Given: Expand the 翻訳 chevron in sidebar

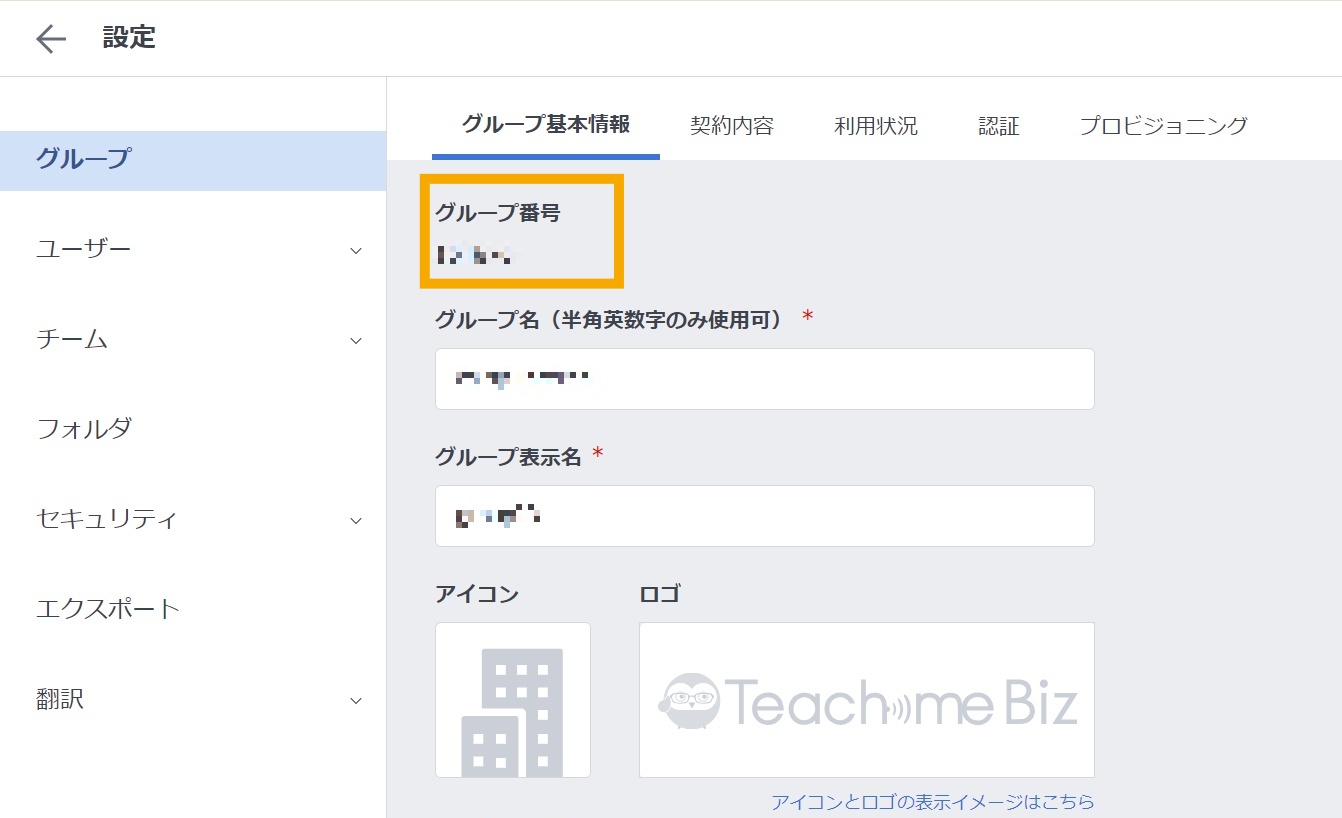Looking at the screenshot, I should point(356,700).
